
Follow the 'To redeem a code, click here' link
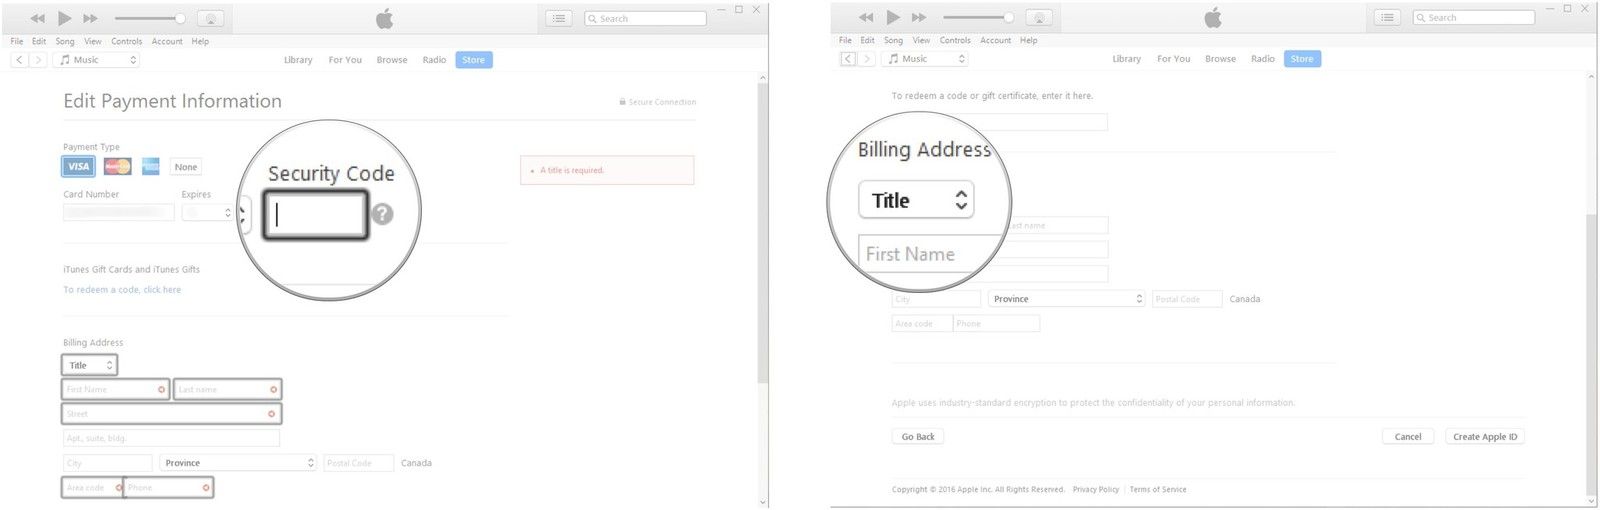point(122,290)
